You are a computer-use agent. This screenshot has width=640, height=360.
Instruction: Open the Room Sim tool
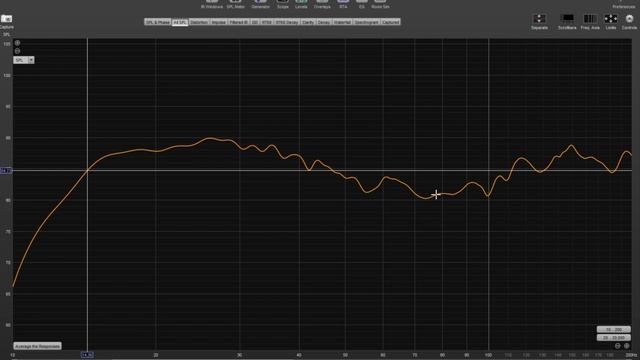[x=380, y=4]
